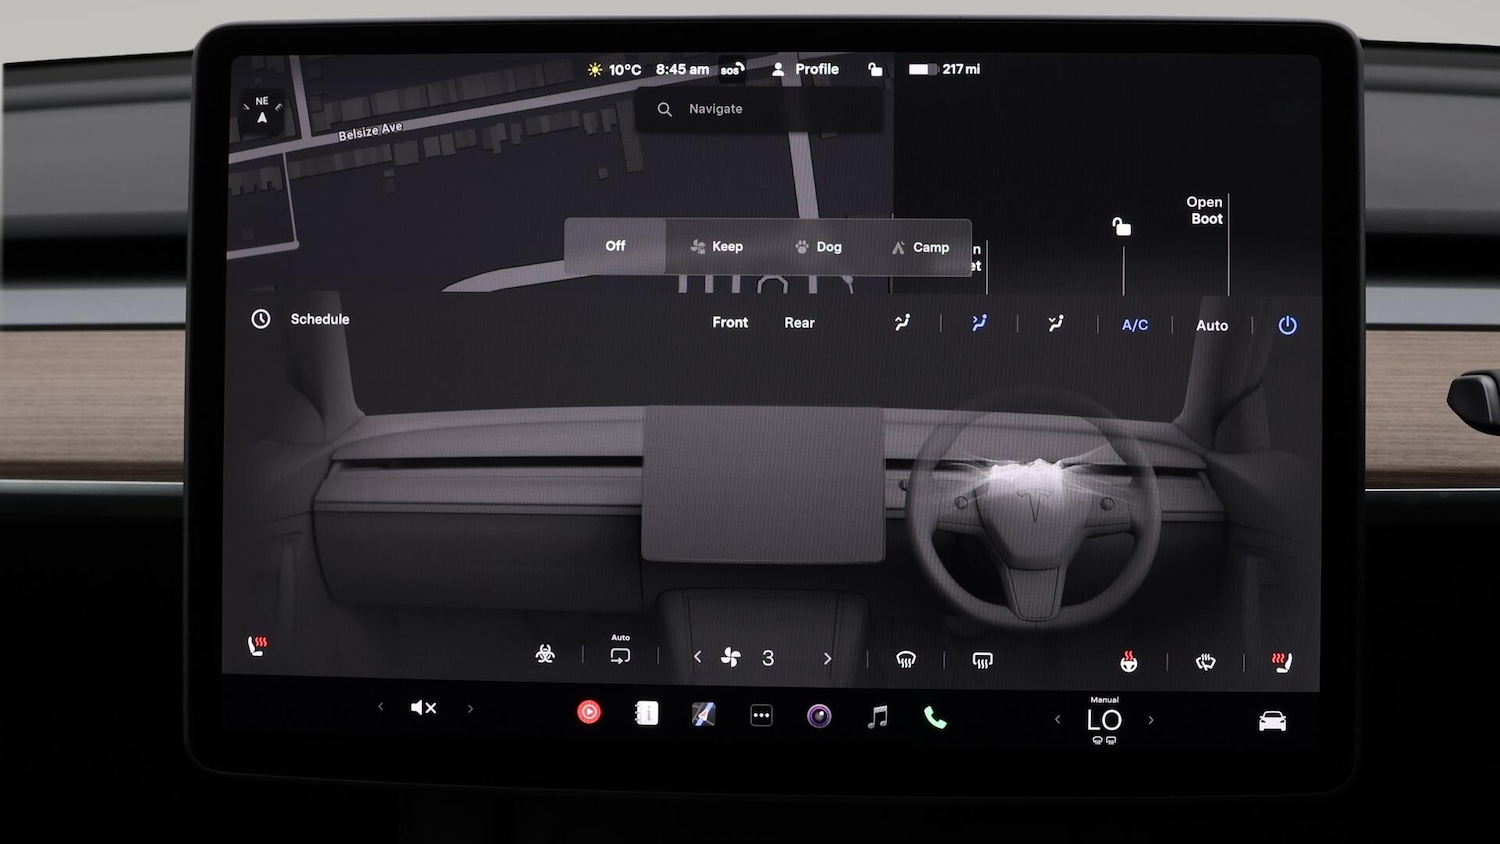The image size is (1500, 844).
Task: Switch to the Rear climate tab
Action: tap(799, 322)
